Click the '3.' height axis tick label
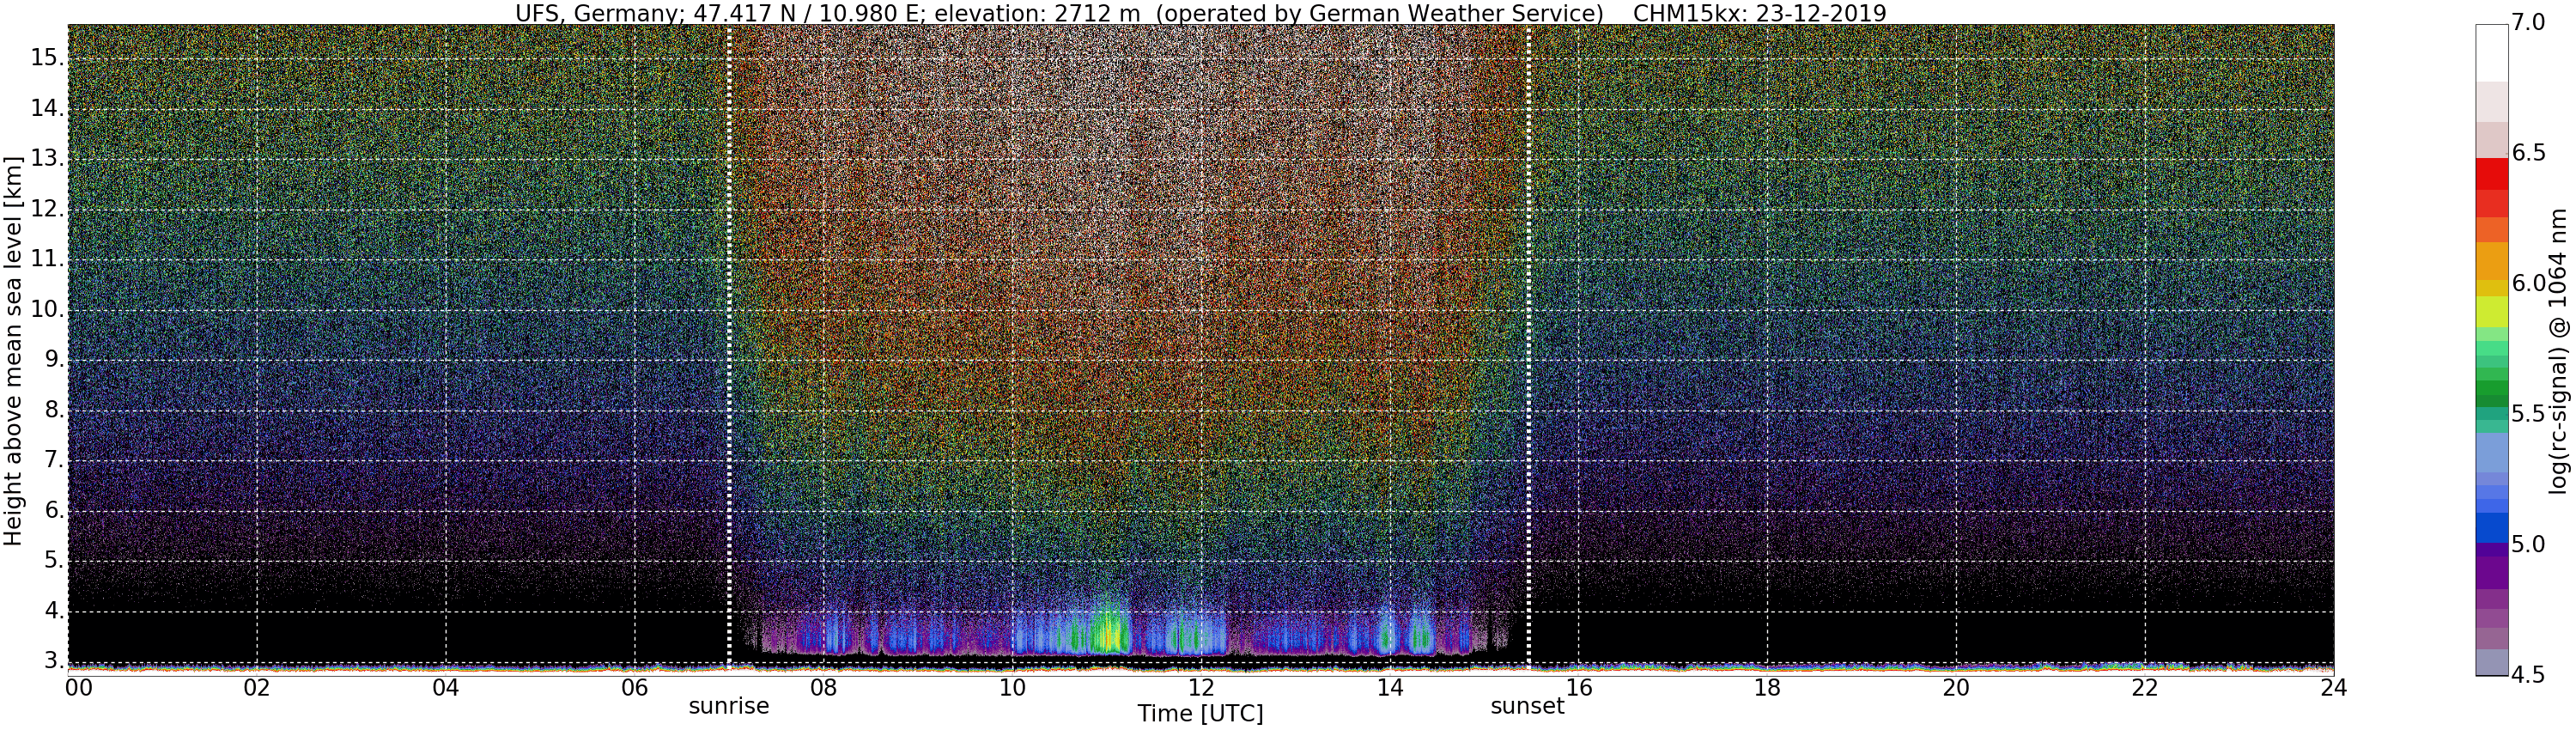 tap(52, 661)
